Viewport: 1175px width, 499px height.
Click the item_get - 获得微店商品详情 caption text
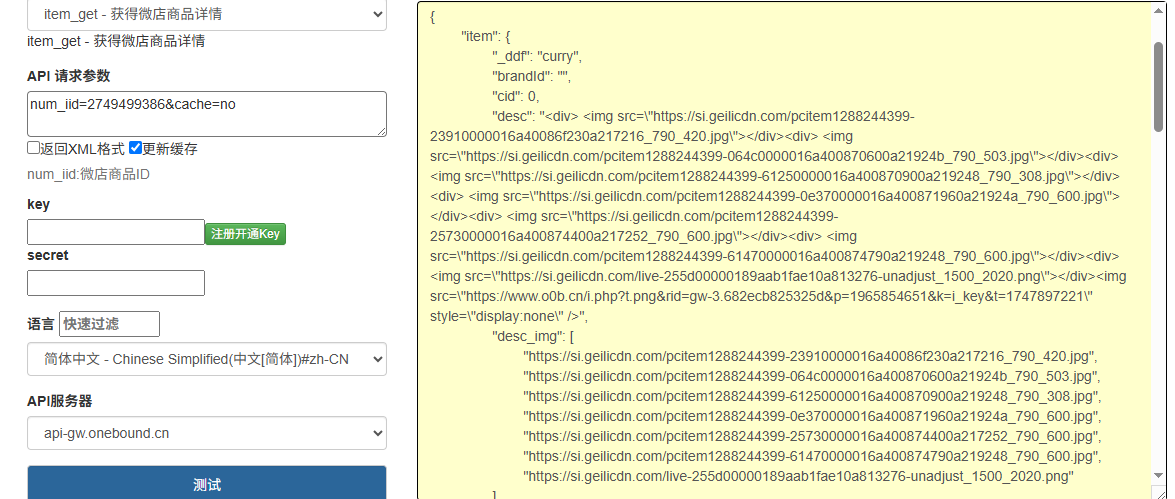pos(116,40)
